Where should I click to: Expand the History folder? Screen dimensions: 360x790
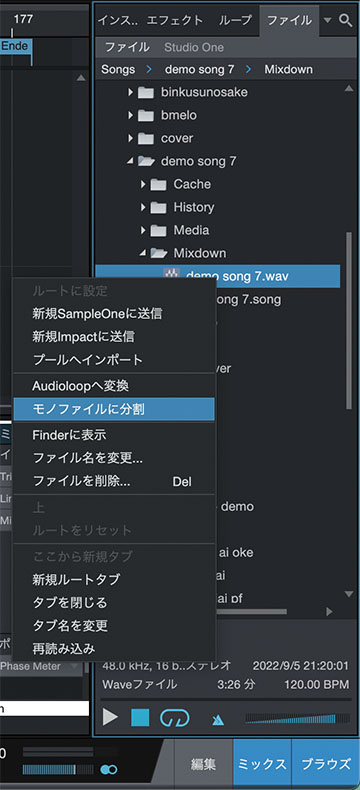[x=143, y=207]
